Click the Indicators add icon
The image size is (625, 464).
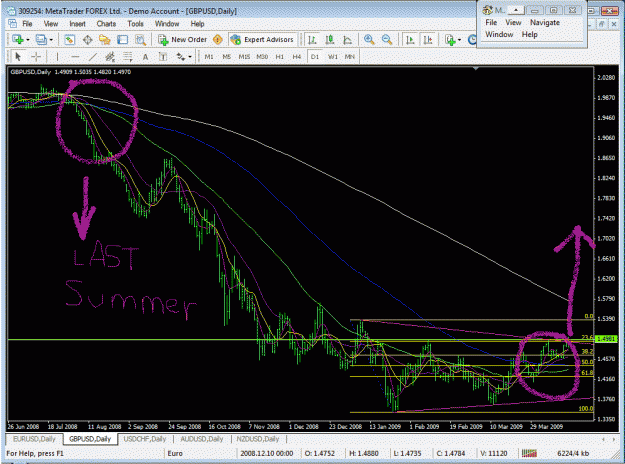coord(450,39)
